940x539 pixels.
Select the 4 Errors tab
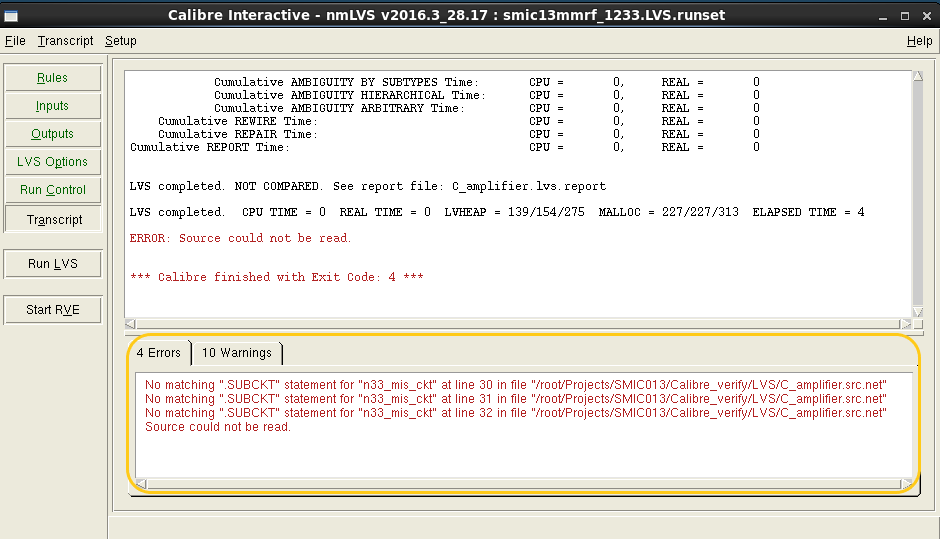coord(158,353)
